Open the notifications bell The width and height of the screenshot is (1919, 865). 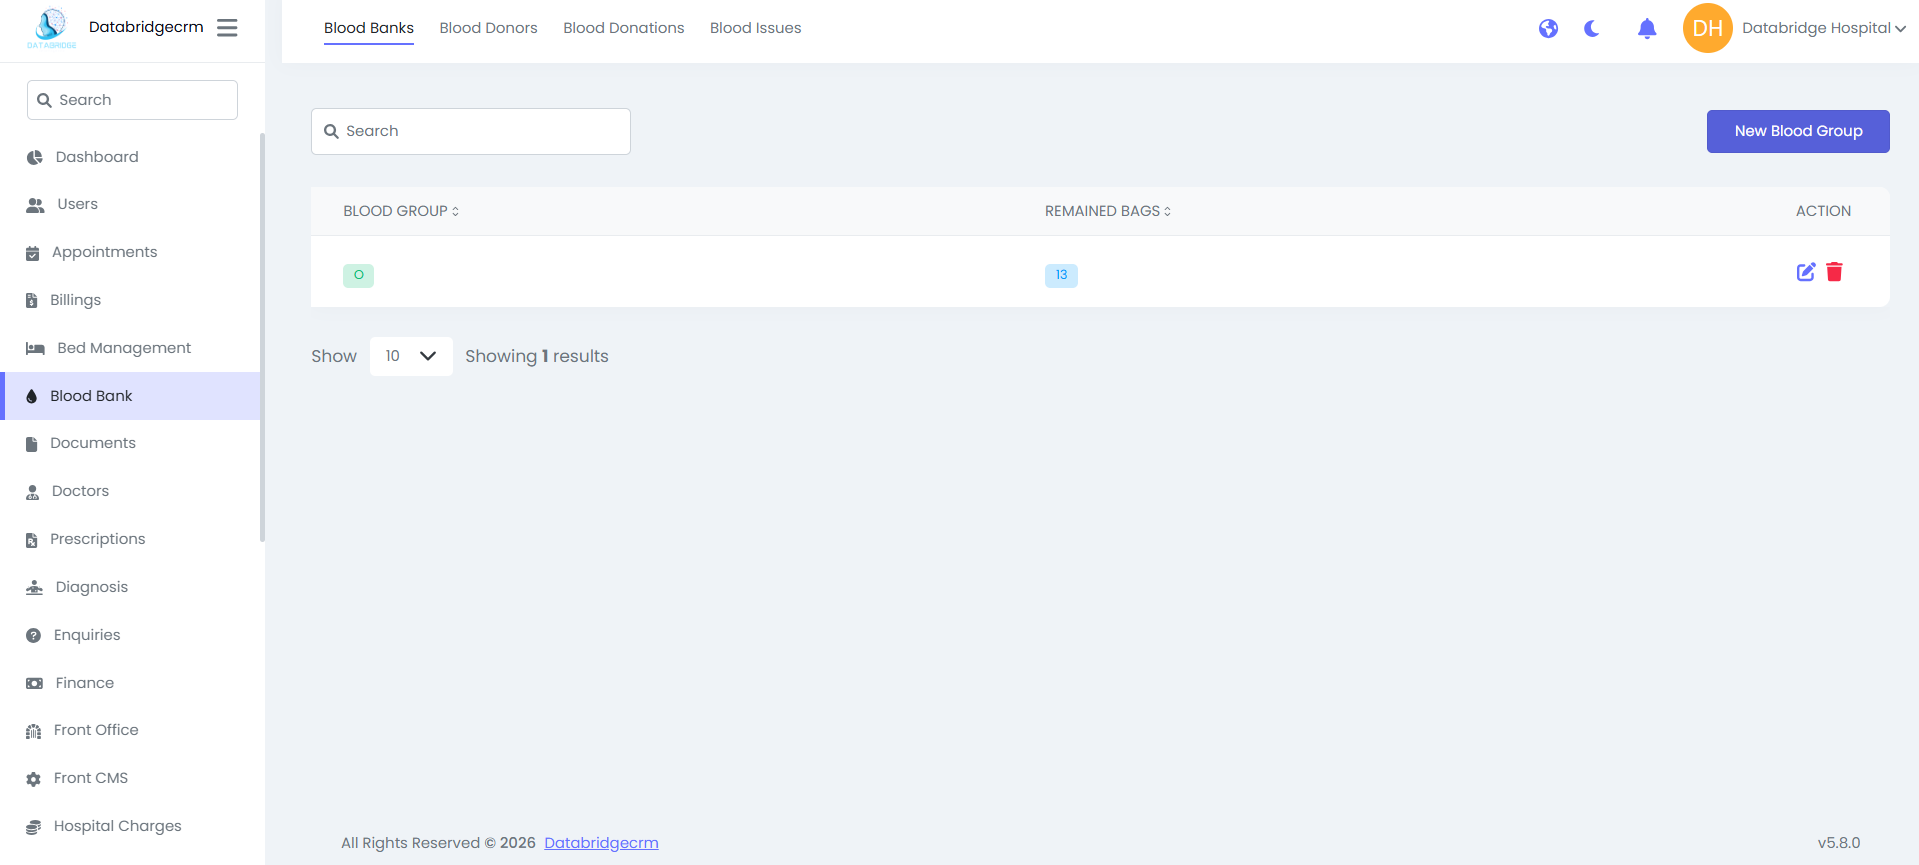(1647, 28)
